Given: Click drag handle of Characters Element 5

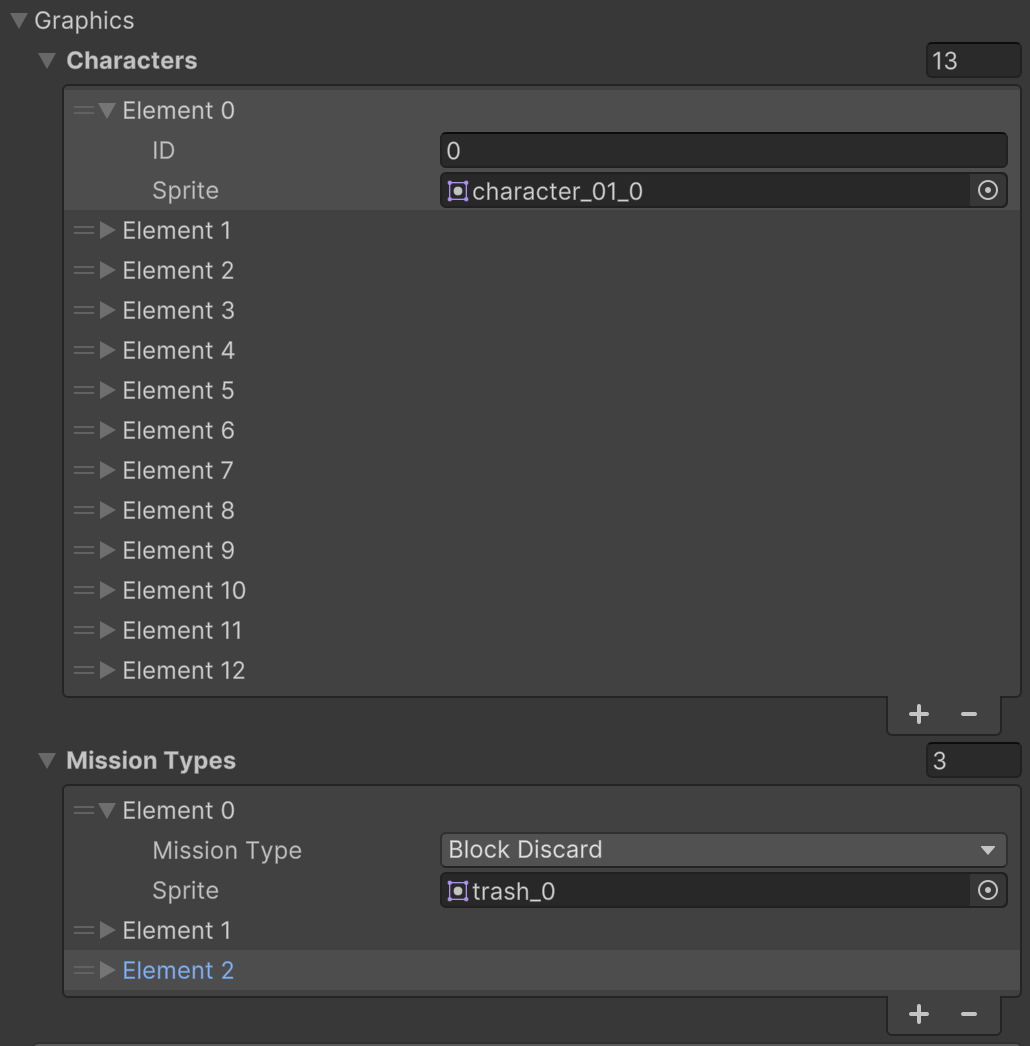Looking at the screenshot, I should pos(83,390).
